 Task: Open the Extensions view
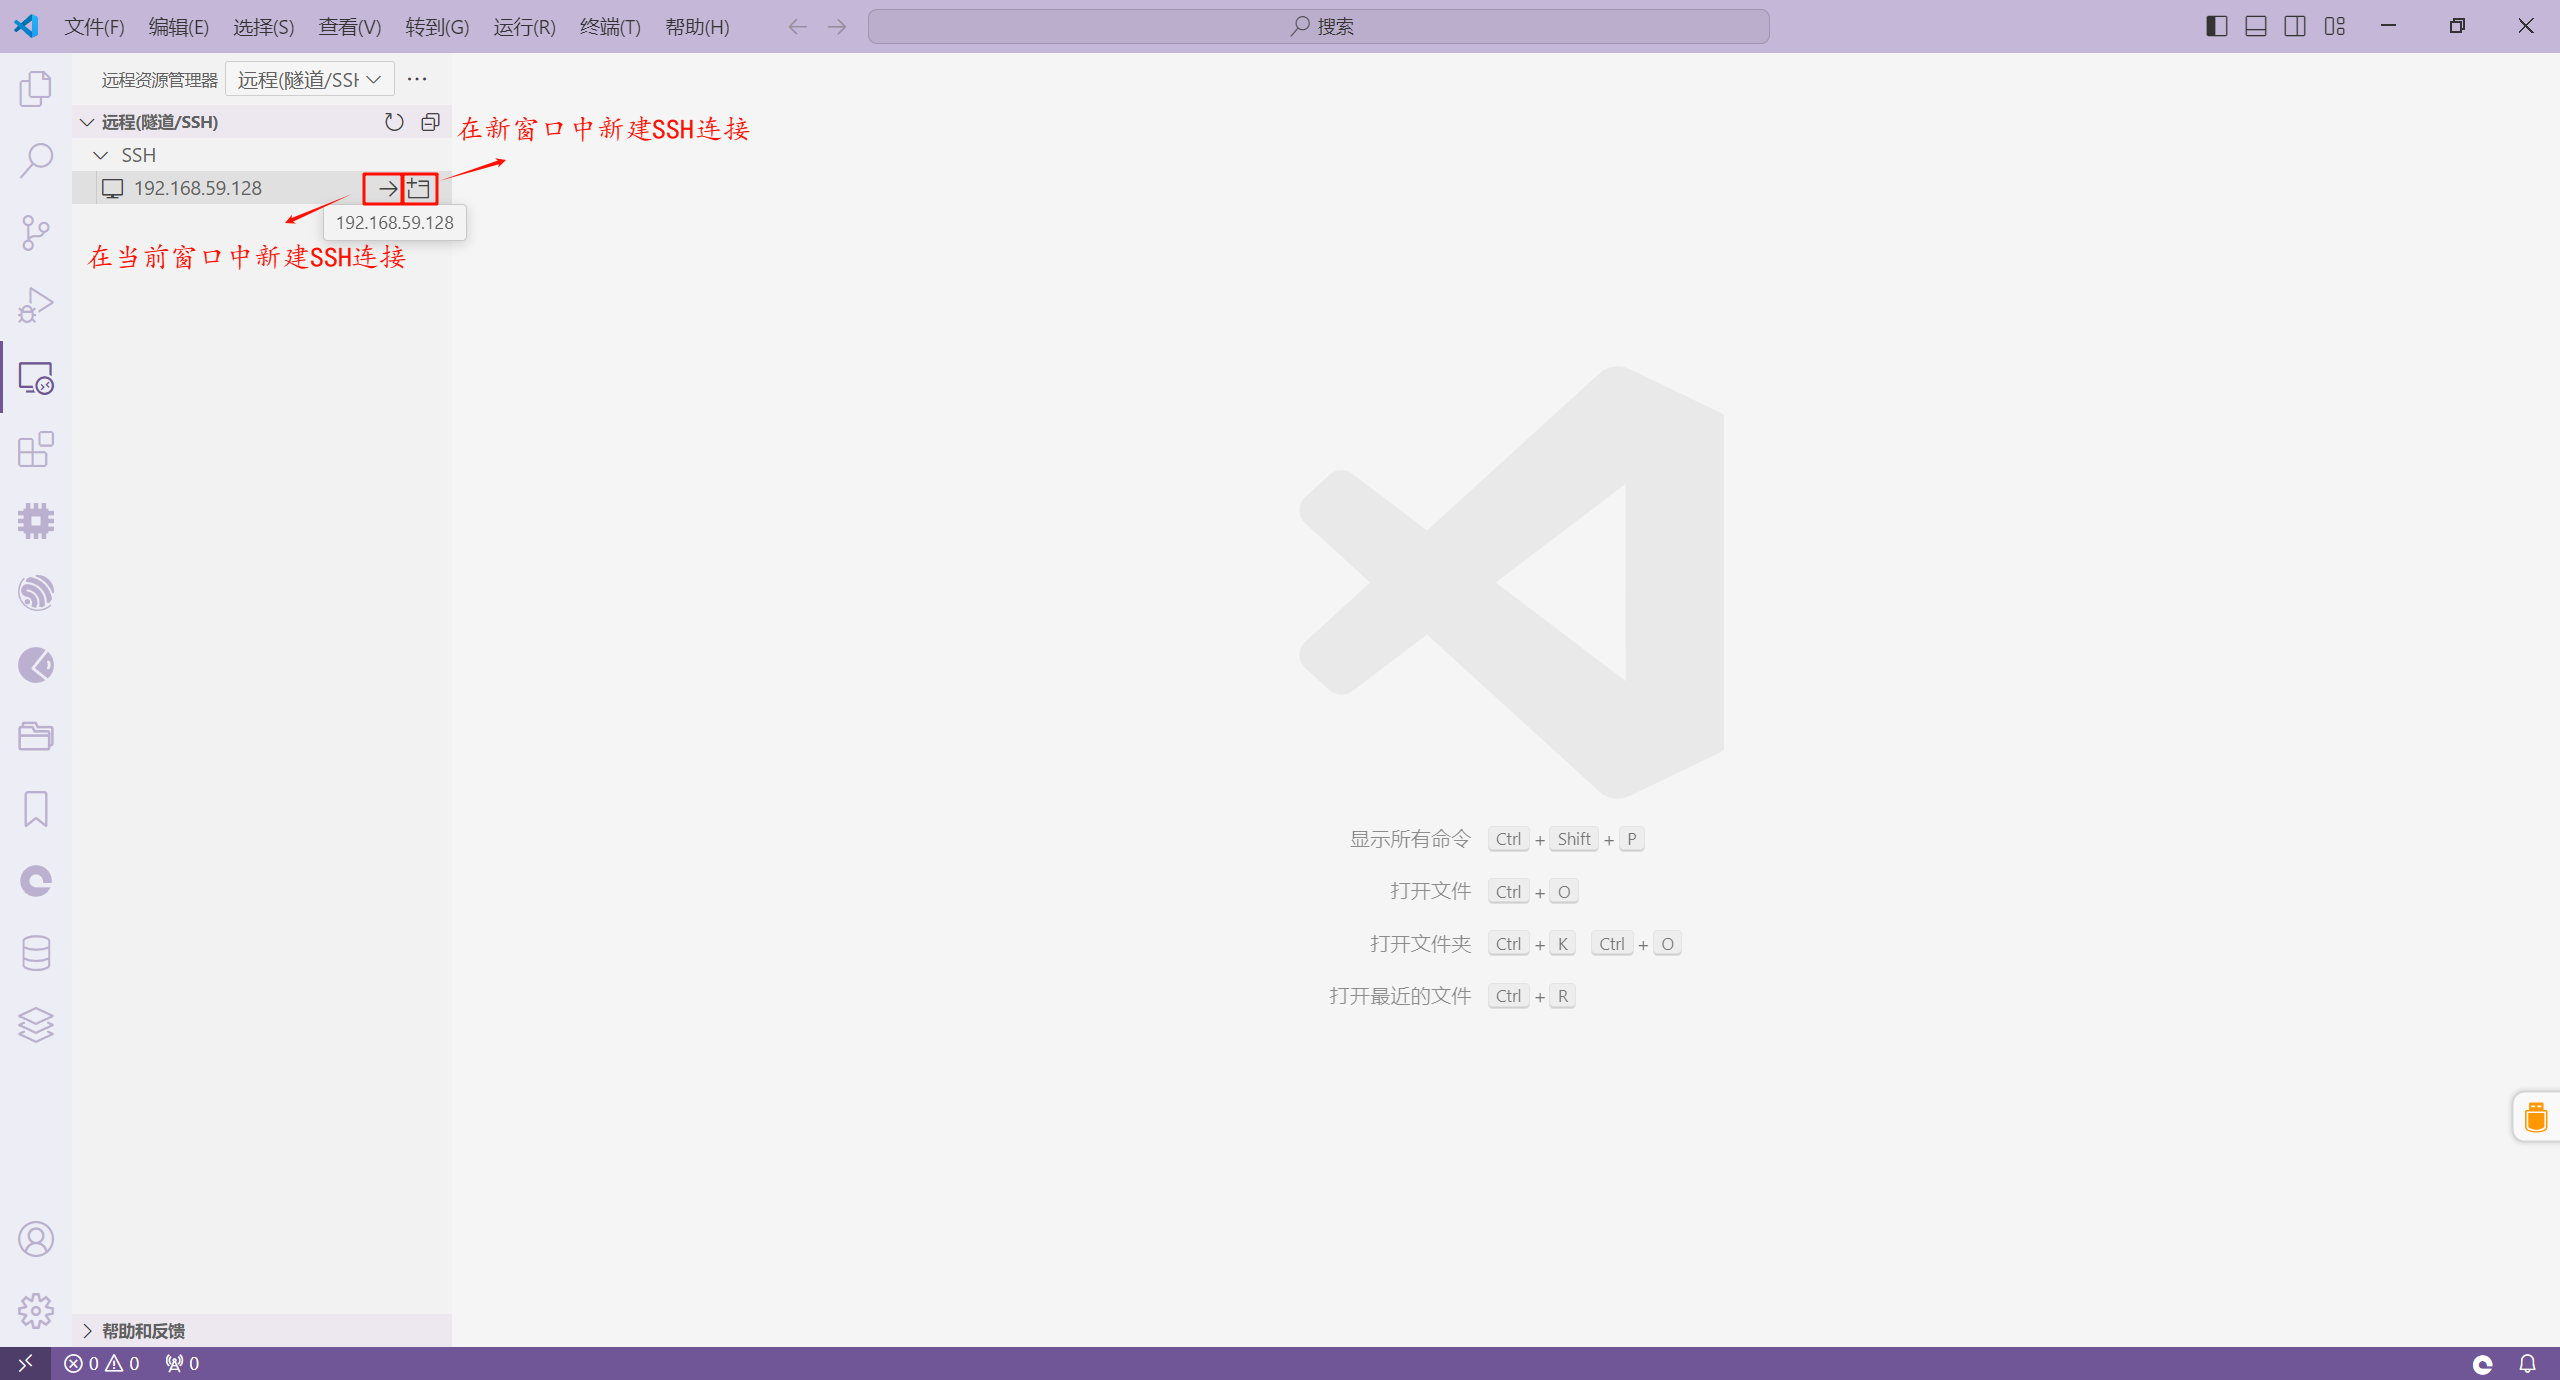click(x=36, y=449)
